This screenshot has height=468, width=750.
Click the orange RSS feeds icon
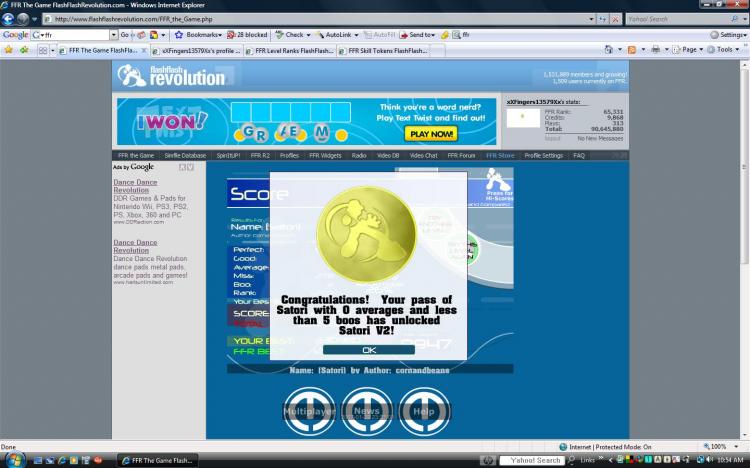[x=632, y=50]
